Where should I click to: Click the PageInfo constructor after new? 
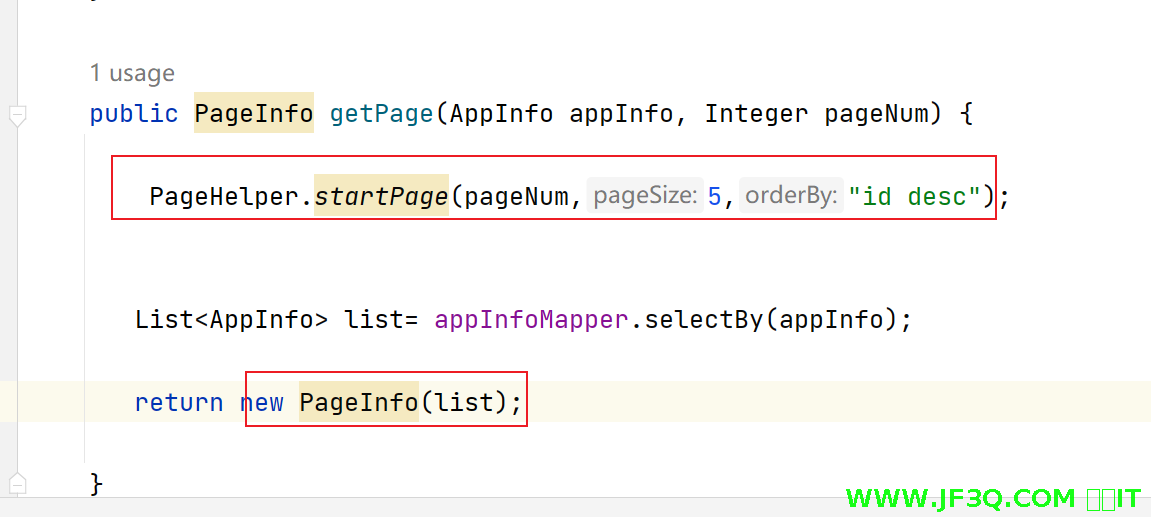click(x=358, y=403)
